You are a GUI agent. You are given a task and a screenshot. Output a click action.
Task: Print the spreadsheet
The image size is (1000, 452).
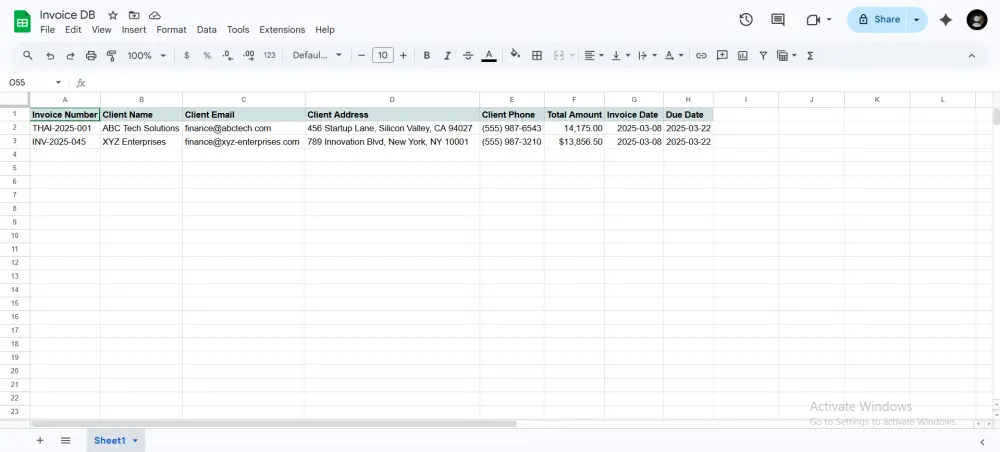91,55
